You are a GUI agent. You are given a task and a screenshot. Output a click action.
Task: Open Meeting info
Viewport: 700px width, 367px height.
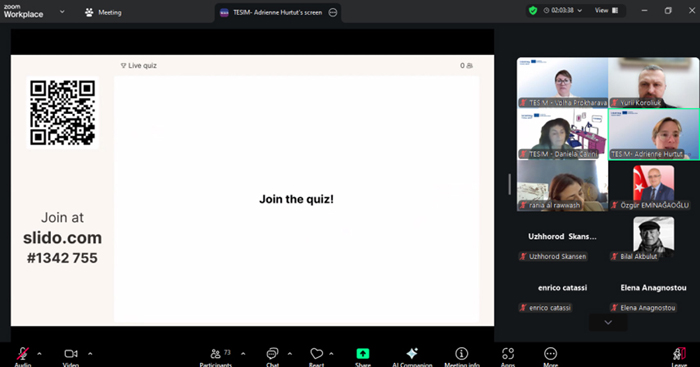(x=461, y=354)
